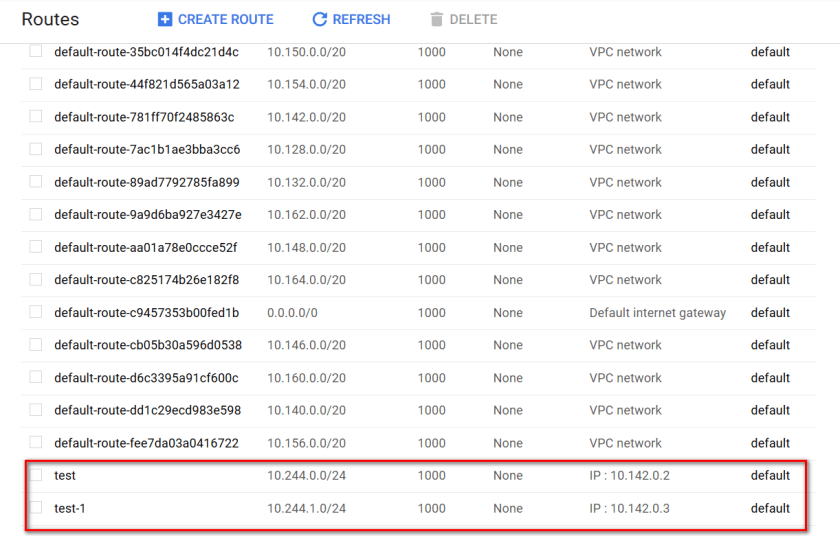The image size is (840, 536).
Task: Click the circular Refresh arrow icon
Action: tap(320, 20)
